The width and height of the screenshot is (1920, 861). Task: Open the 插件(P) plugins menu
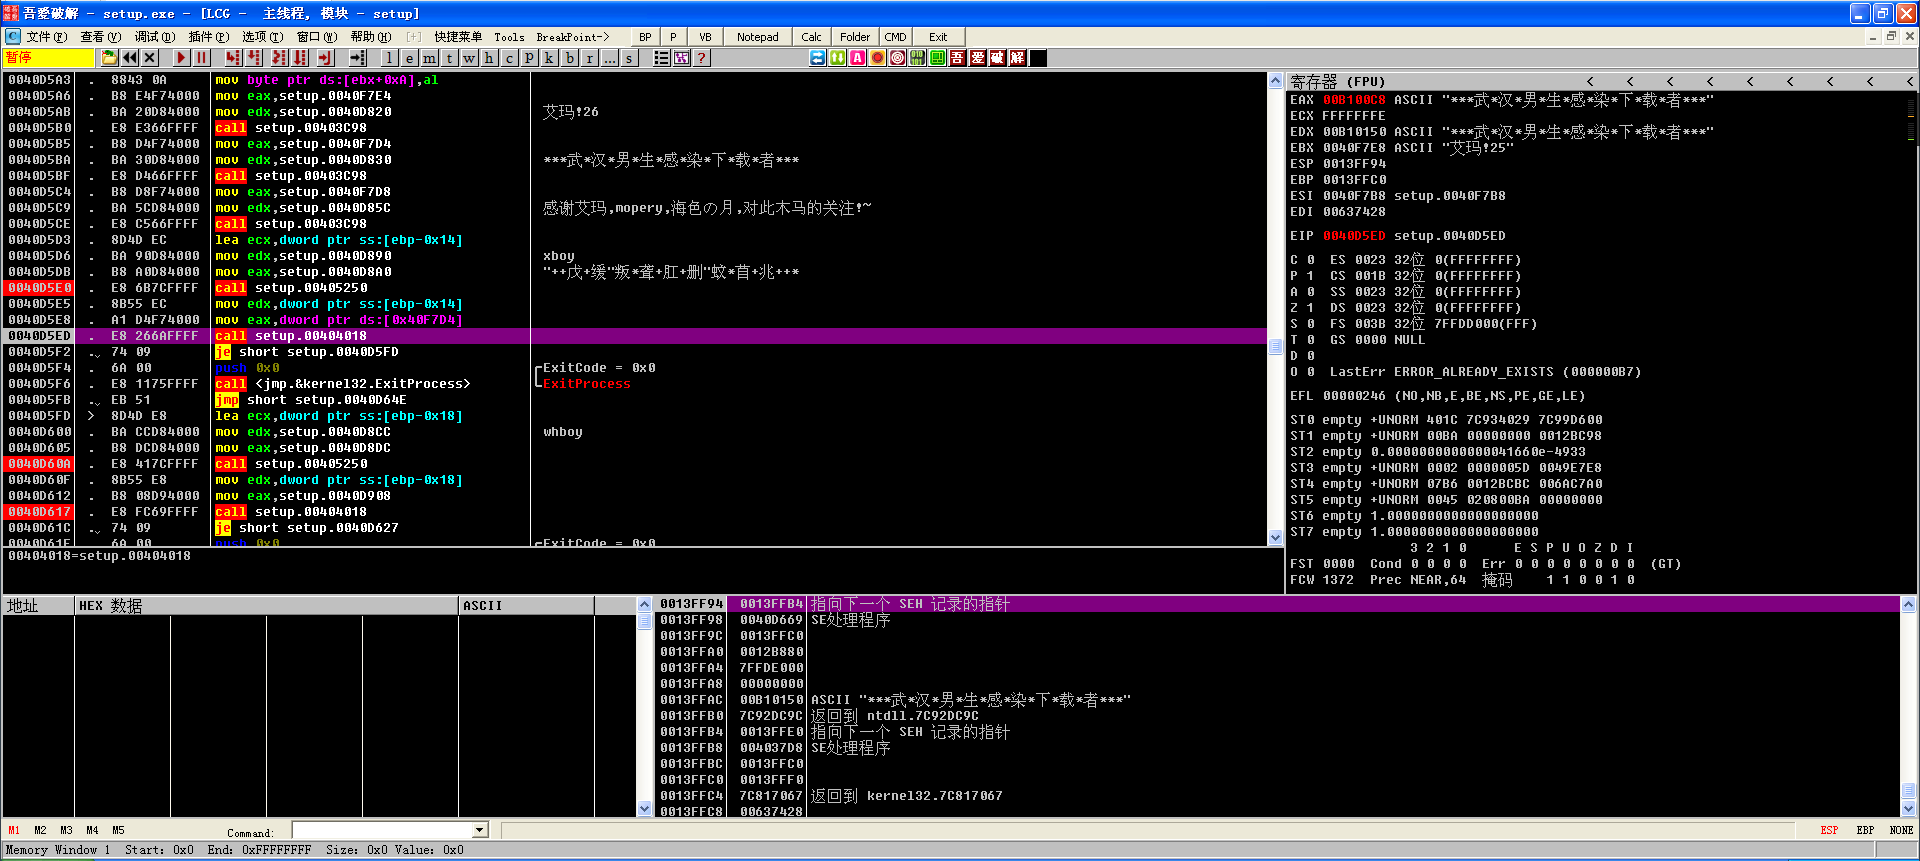pos(208,37)
